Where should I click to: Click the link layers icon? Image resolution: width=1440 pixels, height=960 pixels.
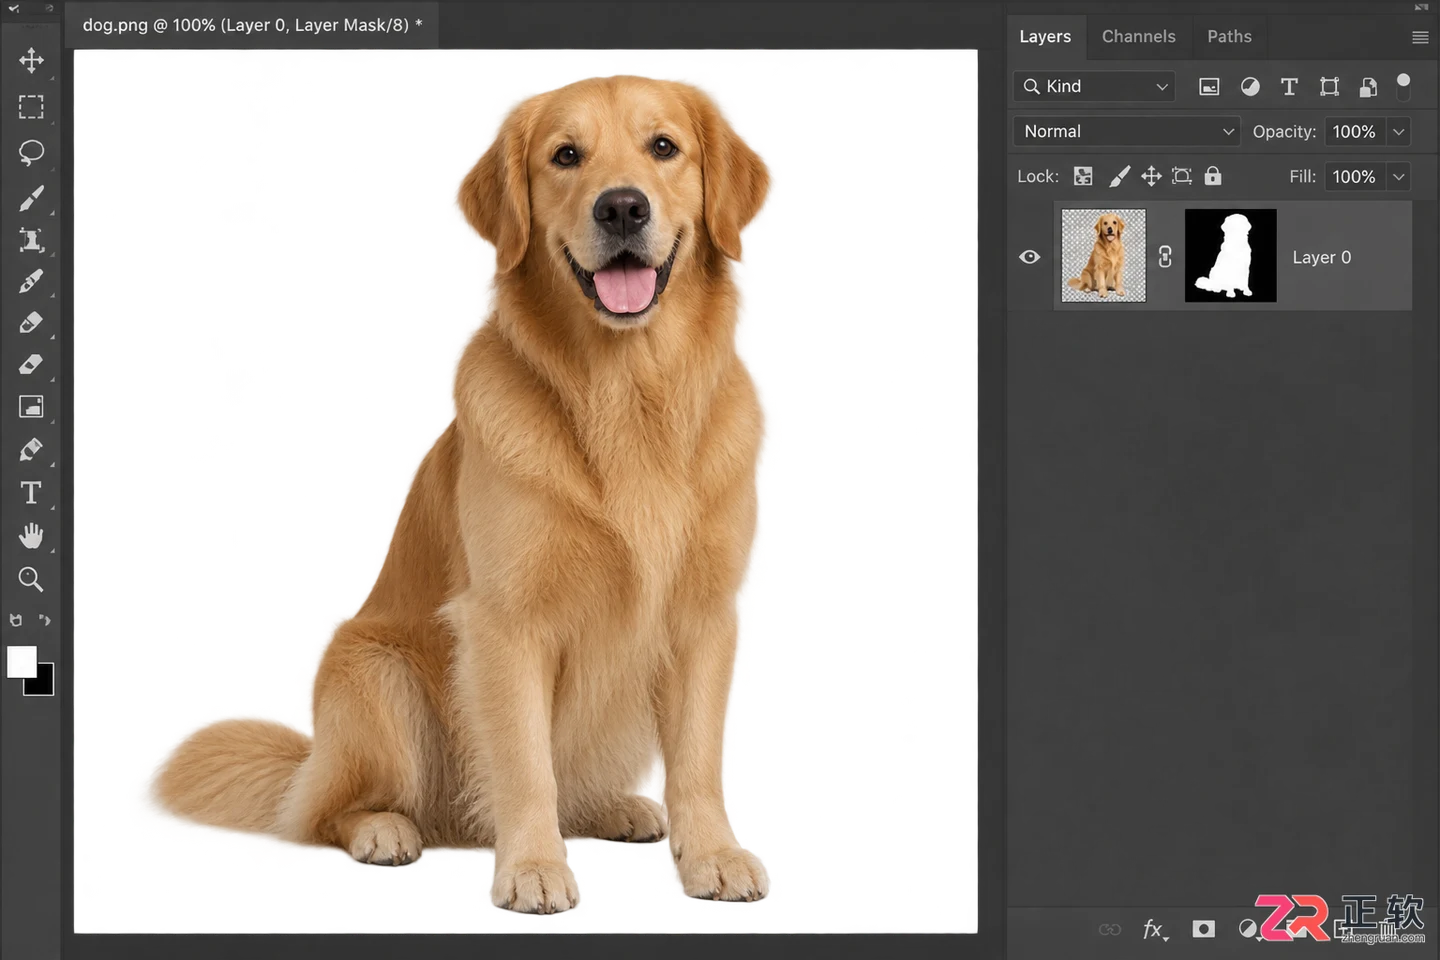[x=1110, y=929]
